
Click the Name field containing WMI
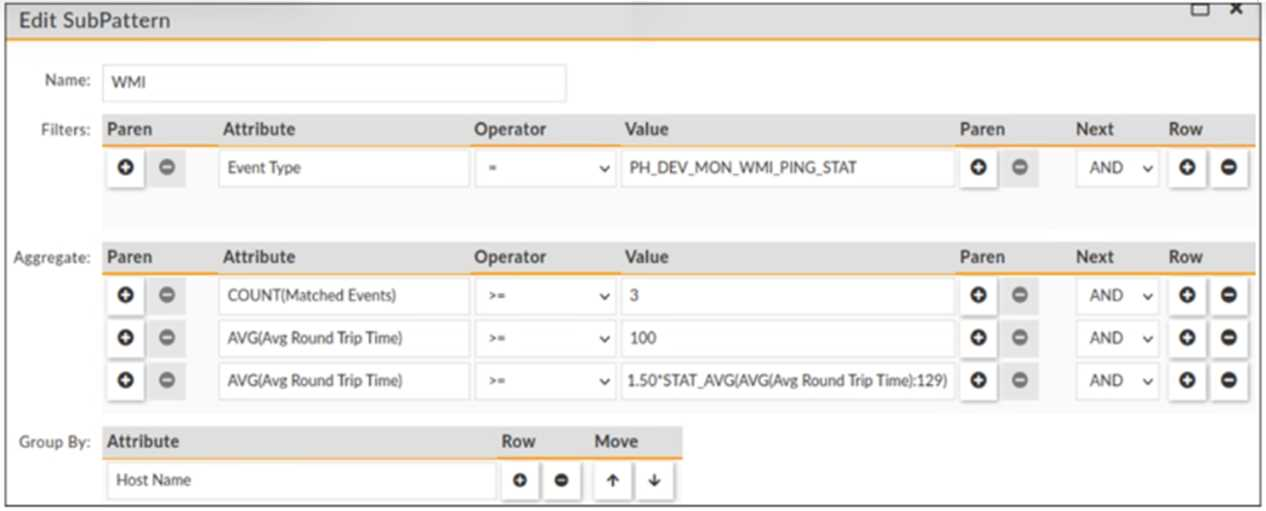pos(334,84)
